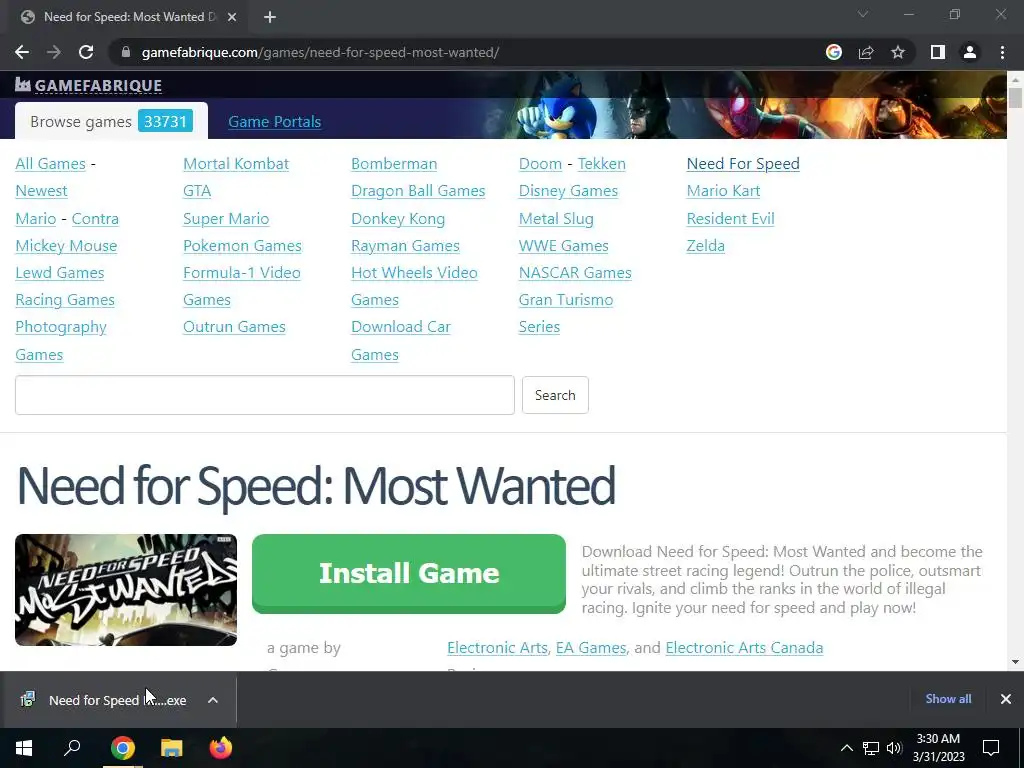Open the EA Games developer link

click(x=590, y=648)
